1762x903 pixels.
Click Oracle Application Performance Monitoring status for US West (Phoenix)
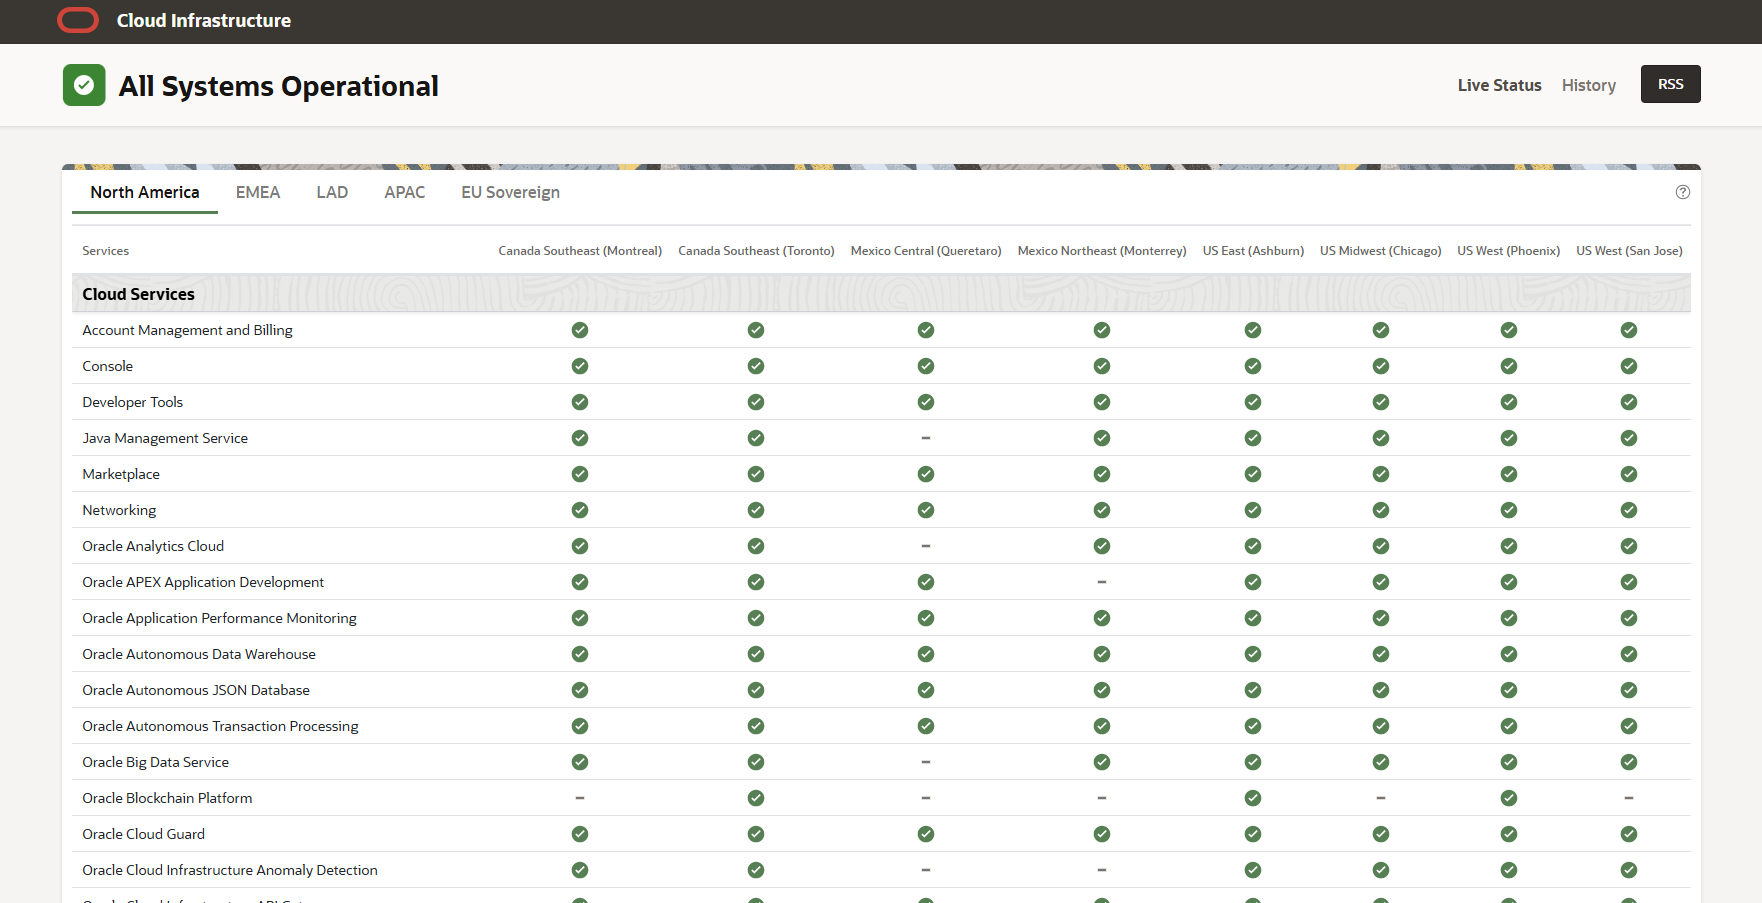coord(1509,618)
